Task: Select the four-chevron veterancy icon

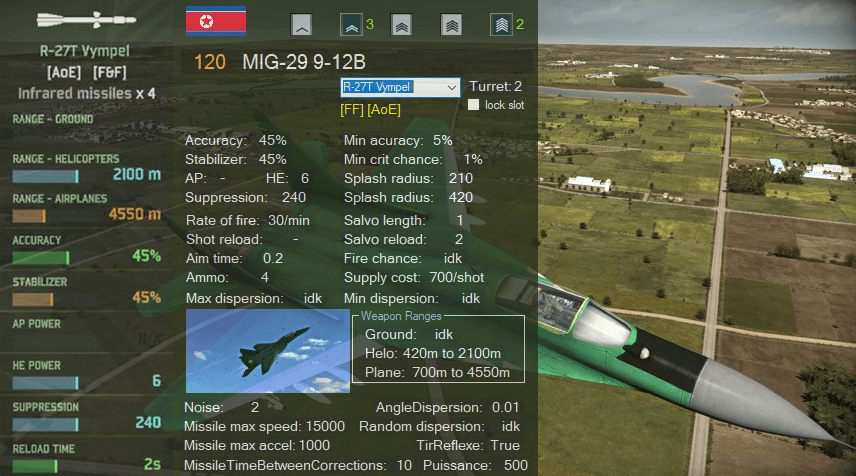Action: click(451, 25)
